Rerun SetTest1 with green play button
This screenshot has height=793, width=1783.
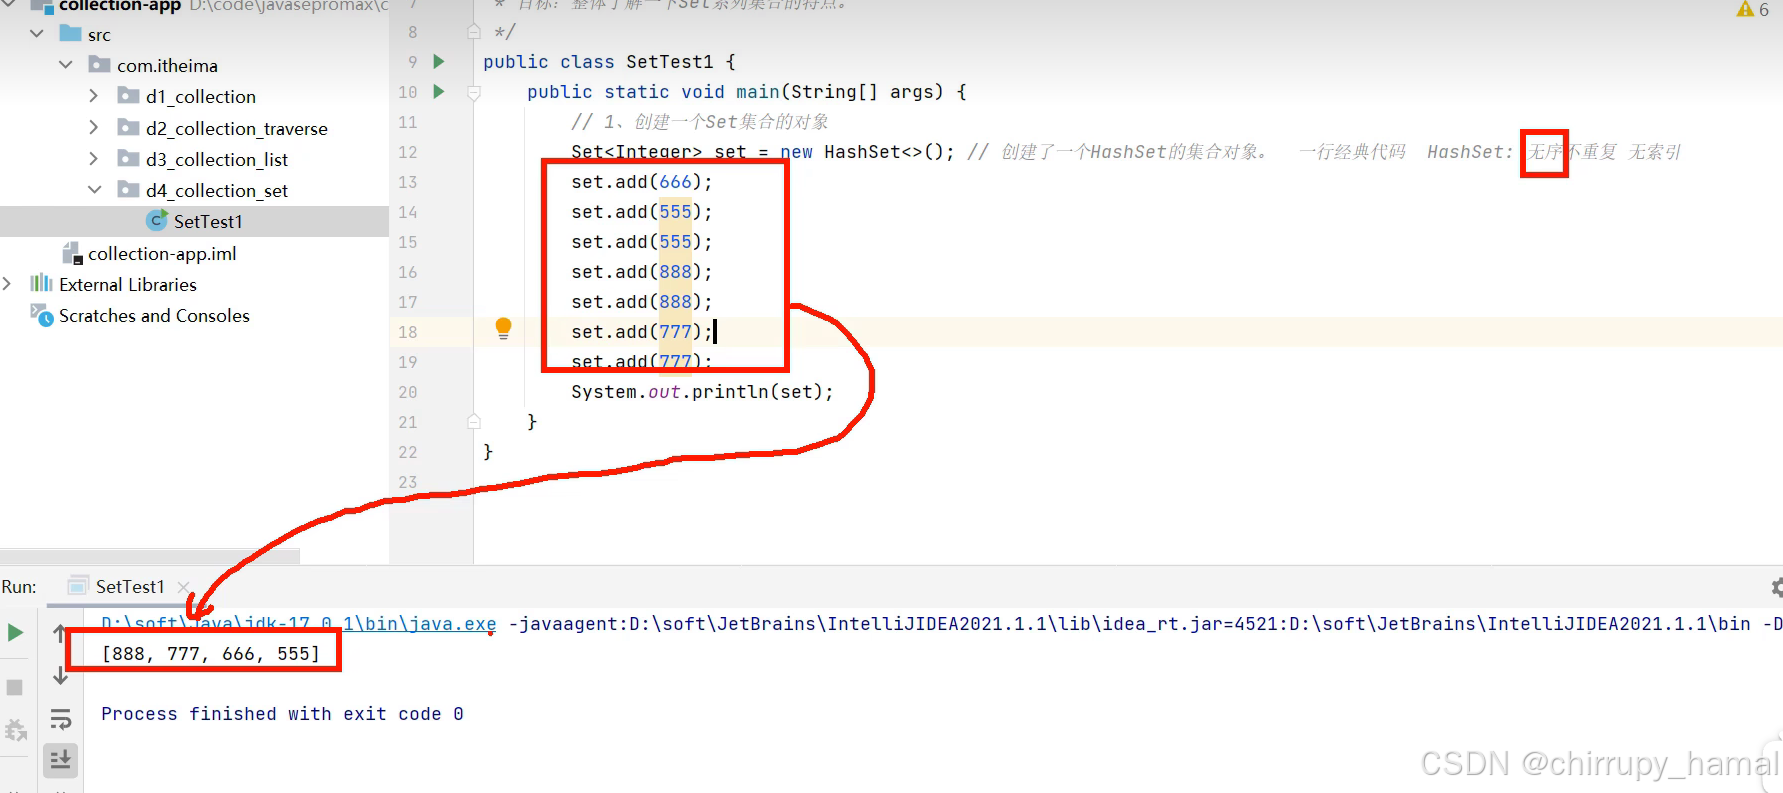pyautogui.click(x=15, y=632)
